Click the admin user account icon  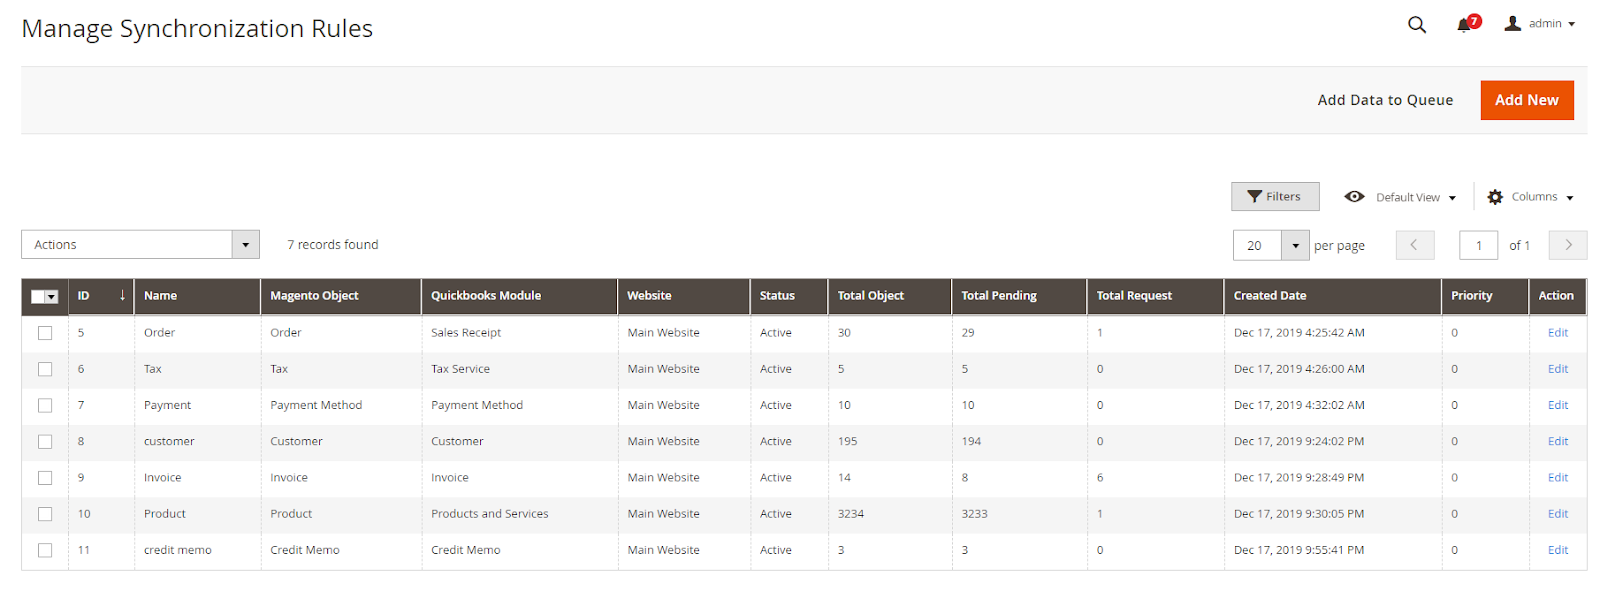click(x=1513, y=24)
